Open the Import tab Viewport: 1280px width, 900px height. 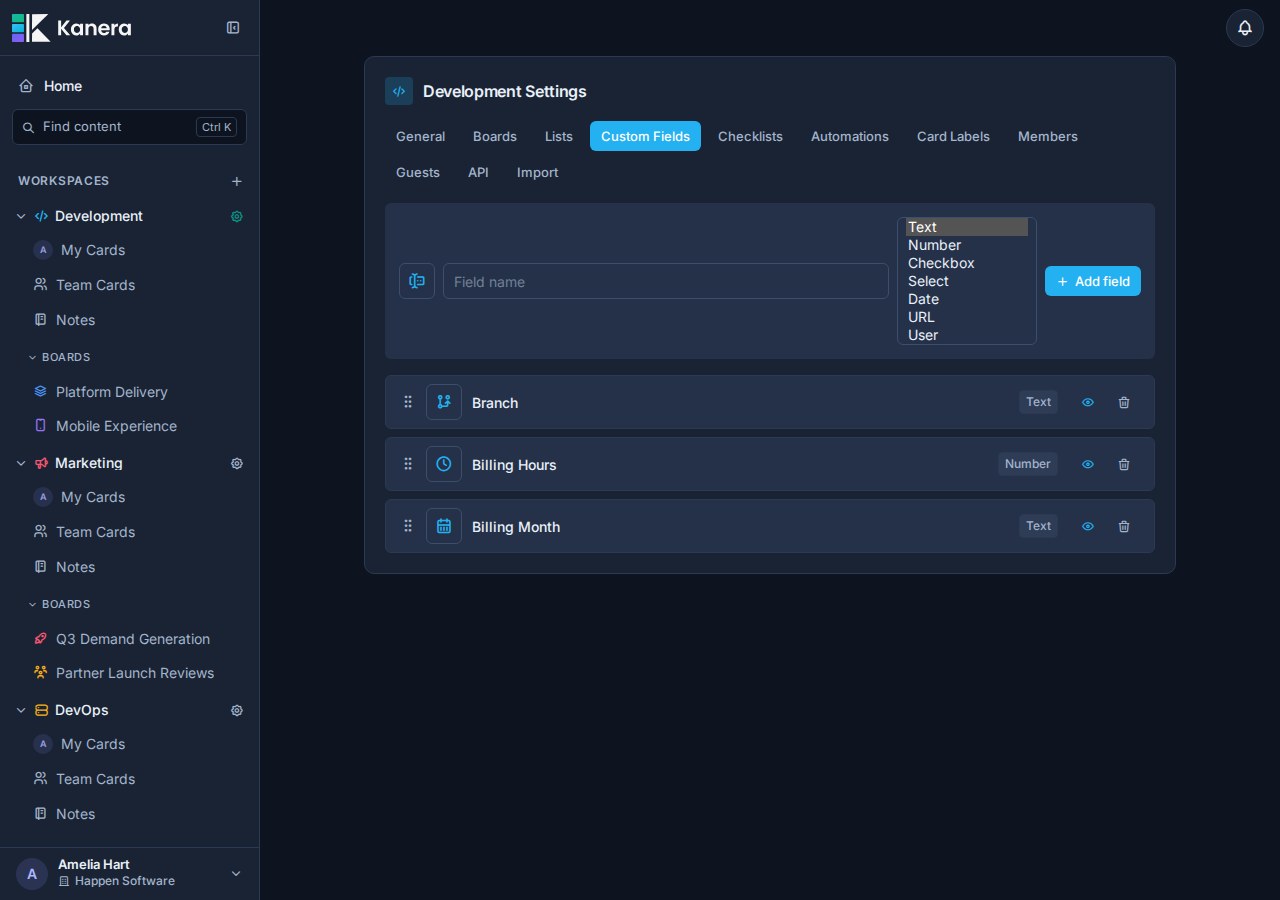(x=538, y=172)
